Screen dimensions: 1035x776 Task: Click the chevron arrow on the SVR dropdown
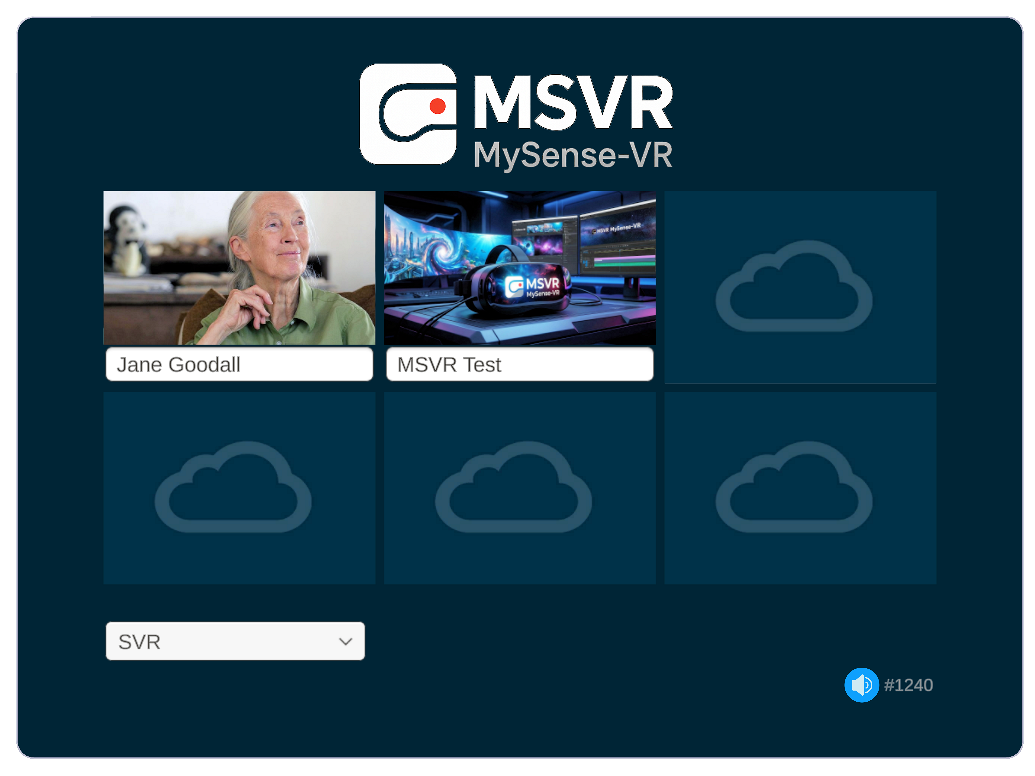click(346, 642)
